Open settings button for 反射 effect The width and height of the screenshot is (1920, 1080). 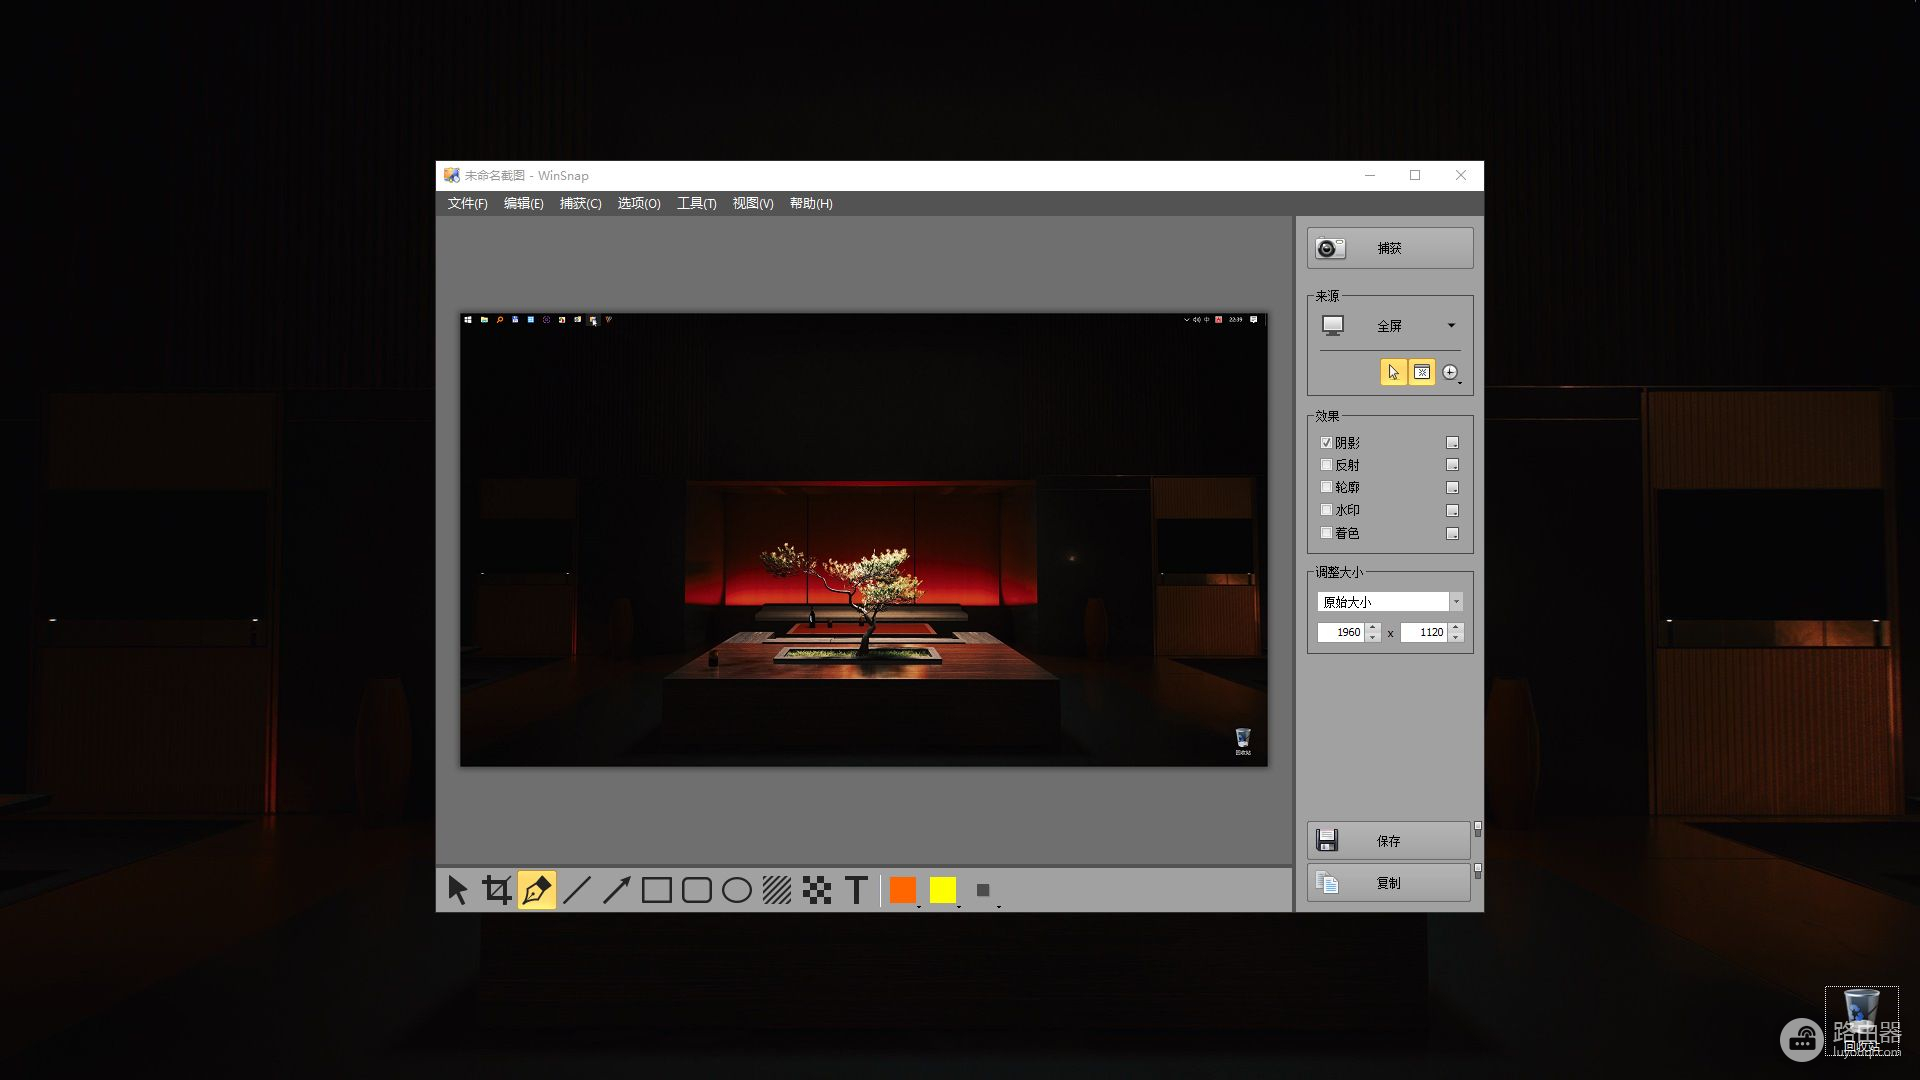click(x=1452, y=465)
